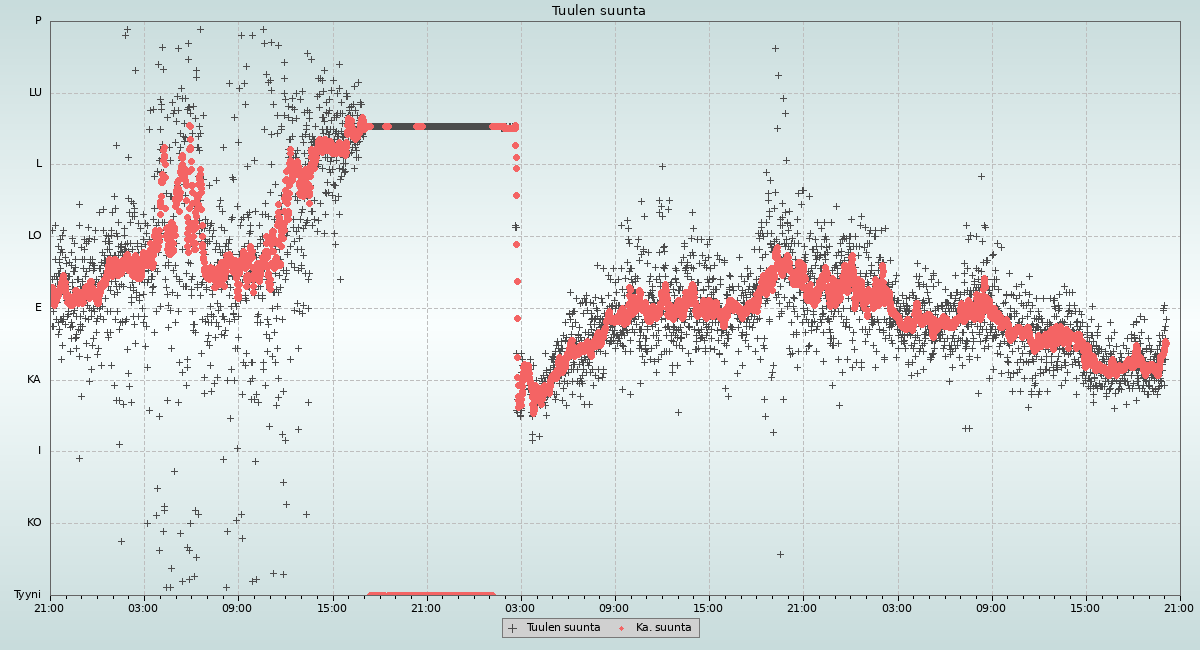Click the chart title 'Tuulen suunta'

click(599, 11)
